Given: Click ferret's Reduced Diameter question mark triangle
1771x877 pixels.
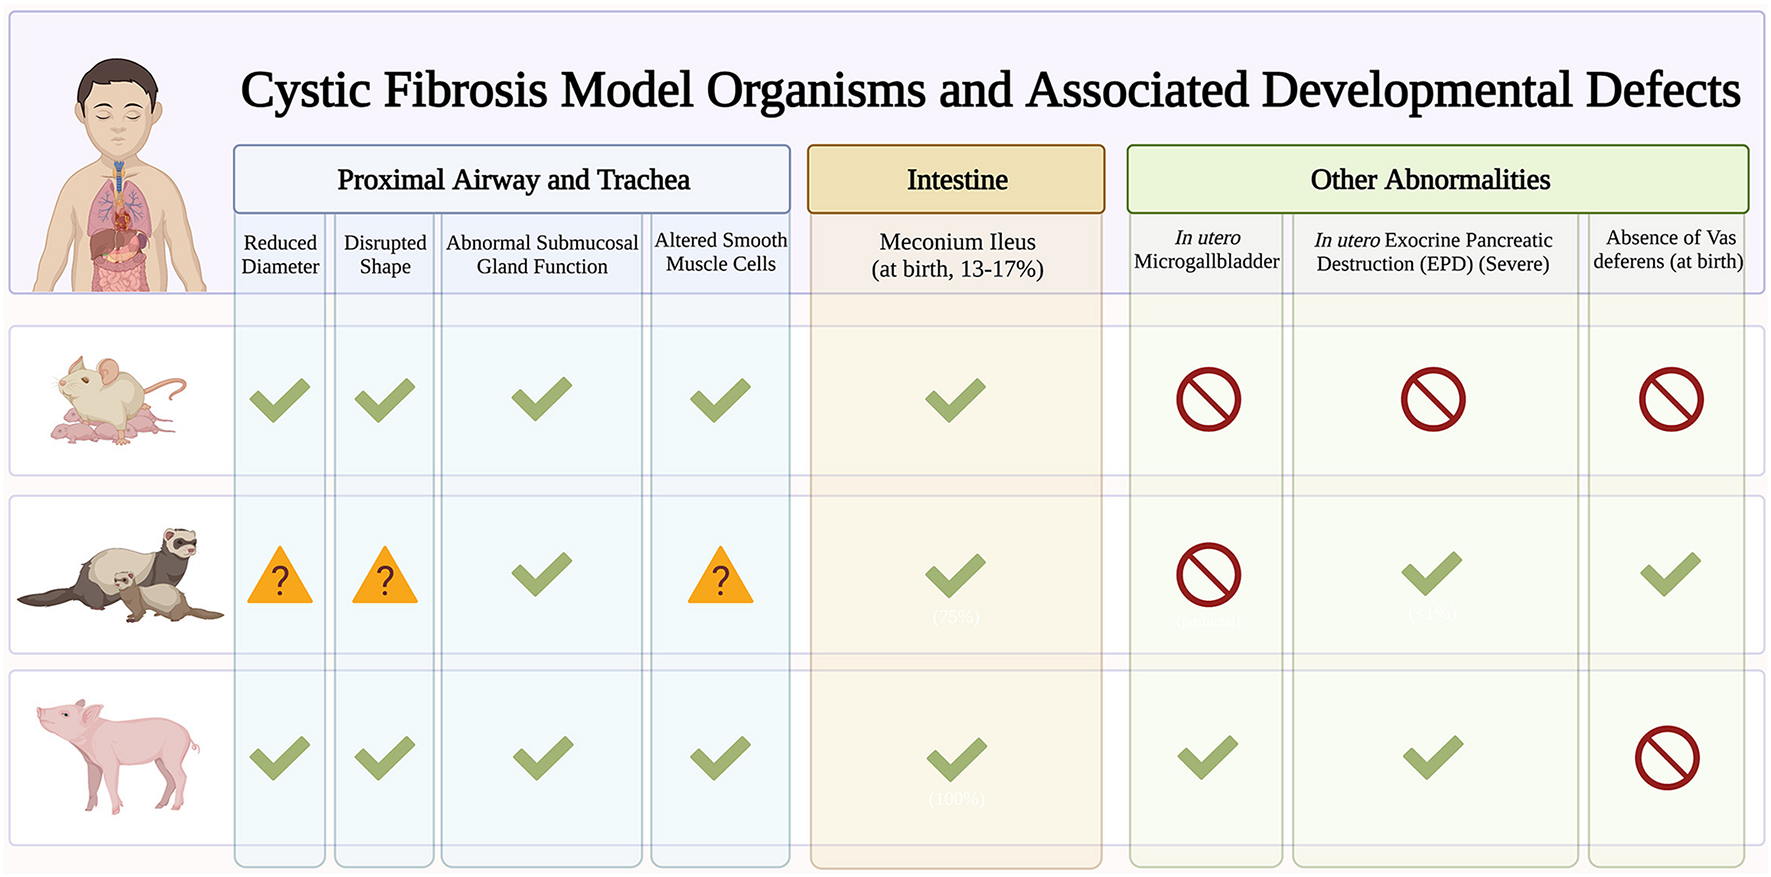Looking at the screenshot, I should click(x=280, y=577).
